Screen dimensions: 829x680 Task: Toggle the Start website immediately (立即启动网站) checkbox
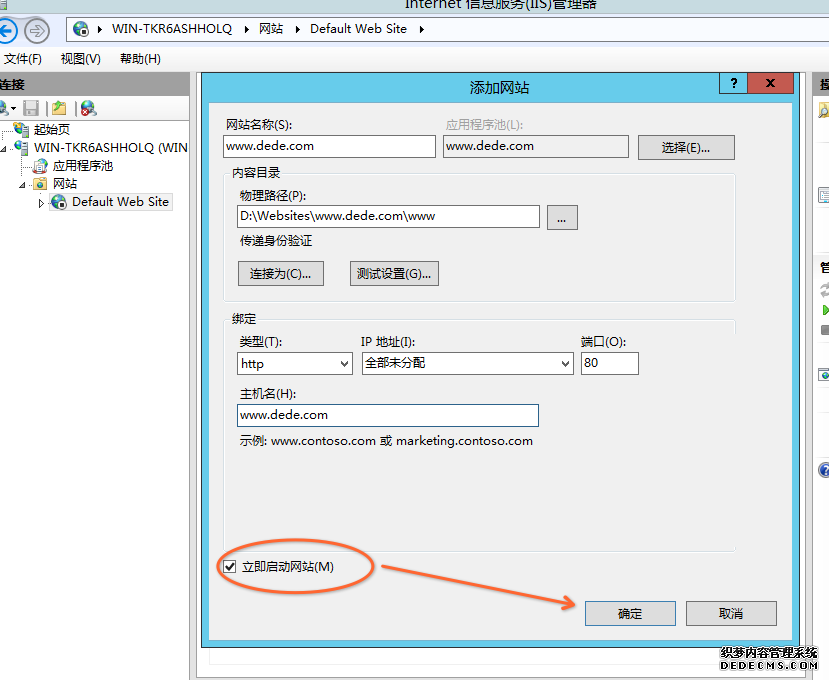tap(231, 567)
